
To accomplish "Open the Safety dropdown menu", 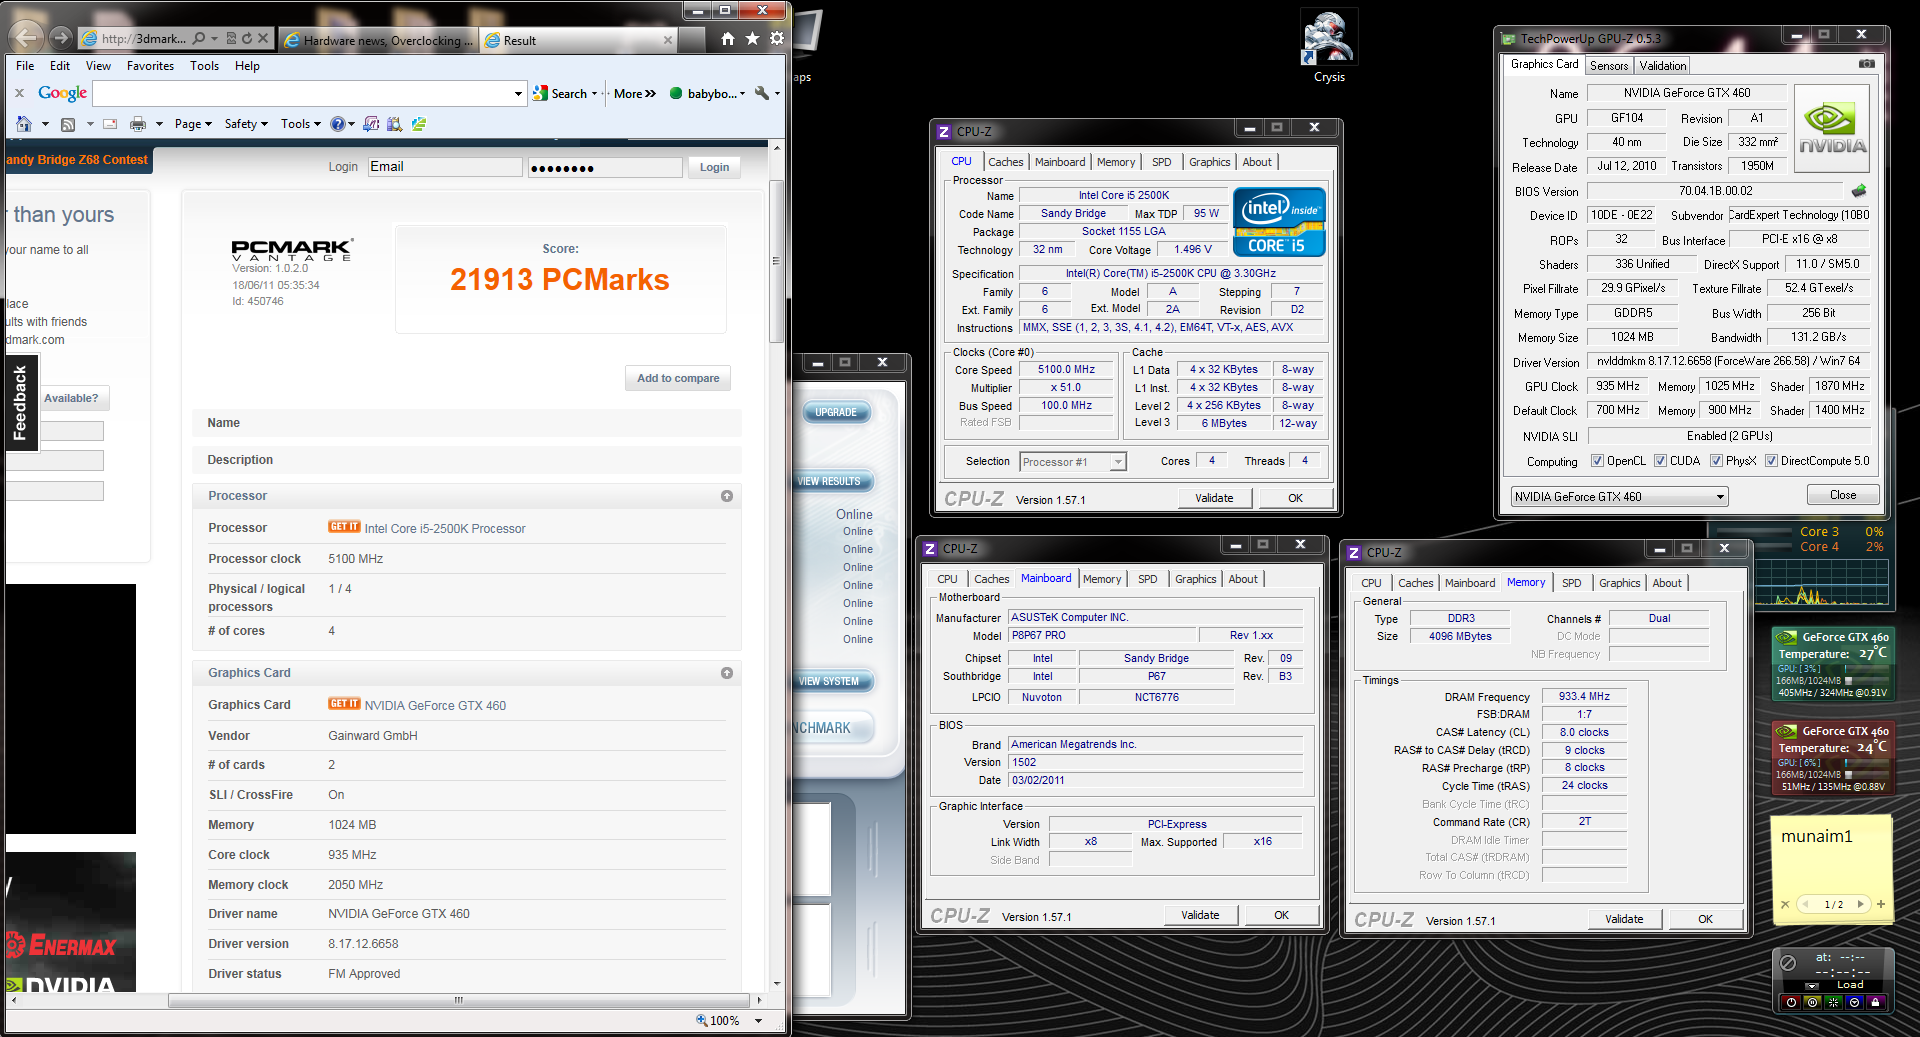I will pos(246,124).
